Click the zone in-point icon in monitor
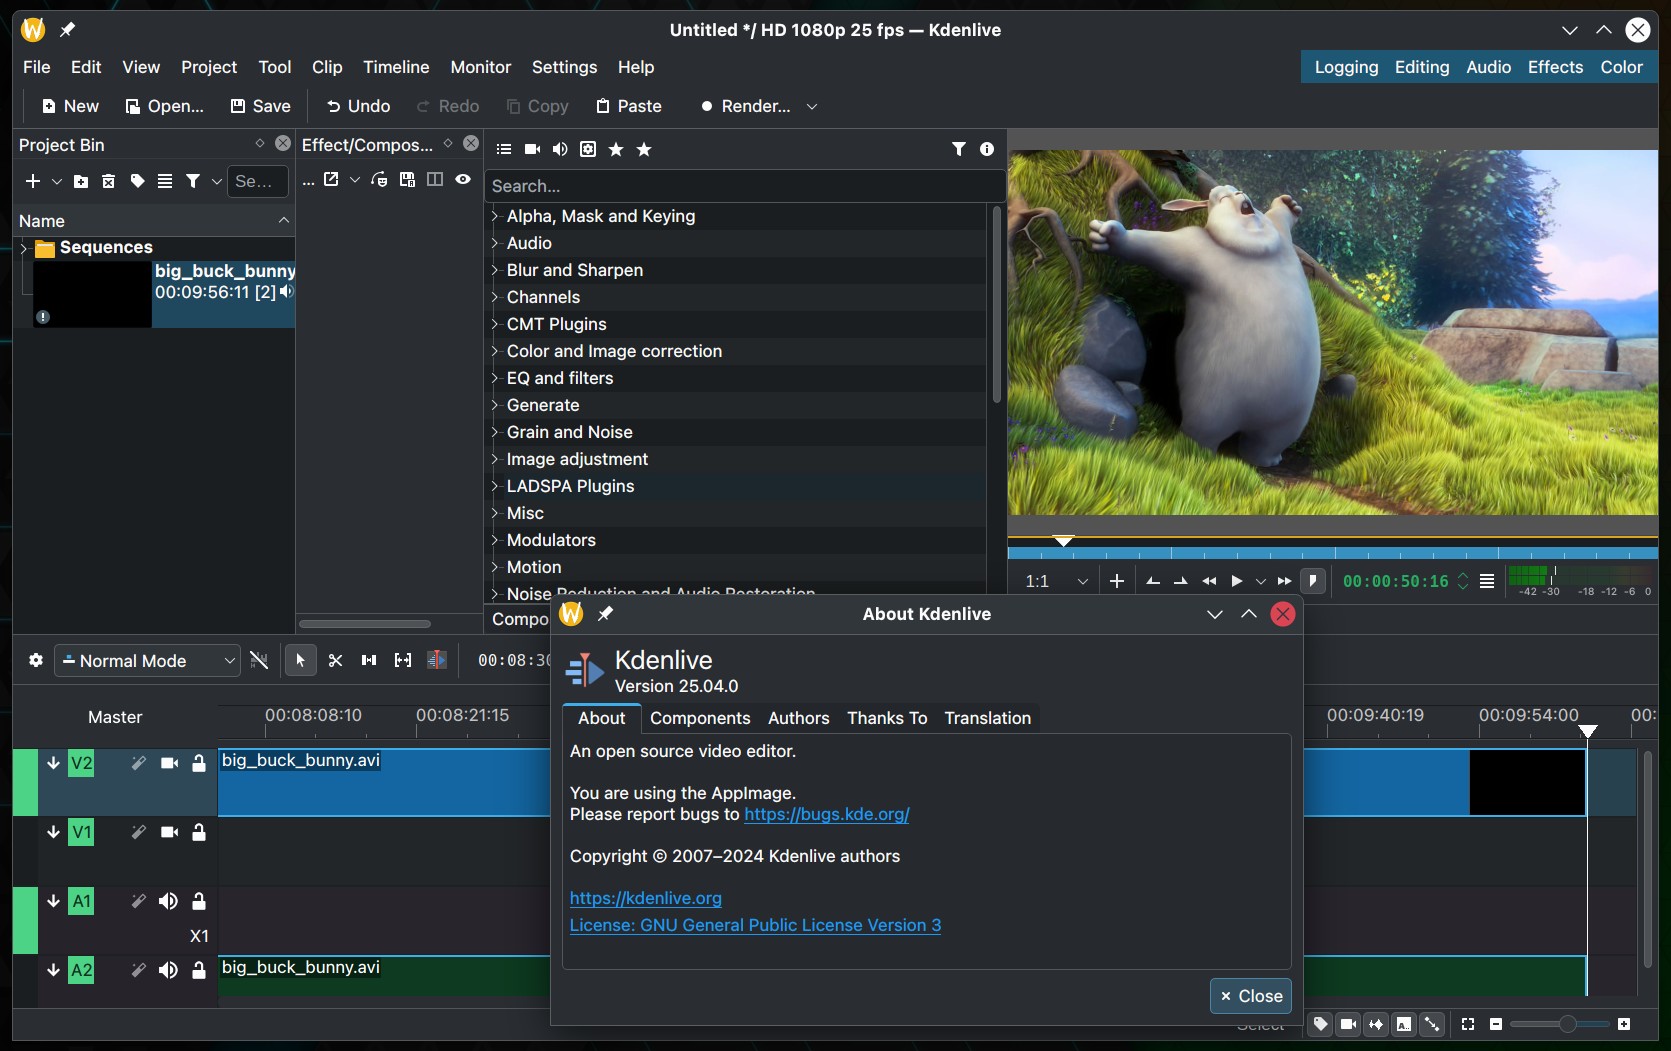1671x1051 pixels. tap(1153, 581)
